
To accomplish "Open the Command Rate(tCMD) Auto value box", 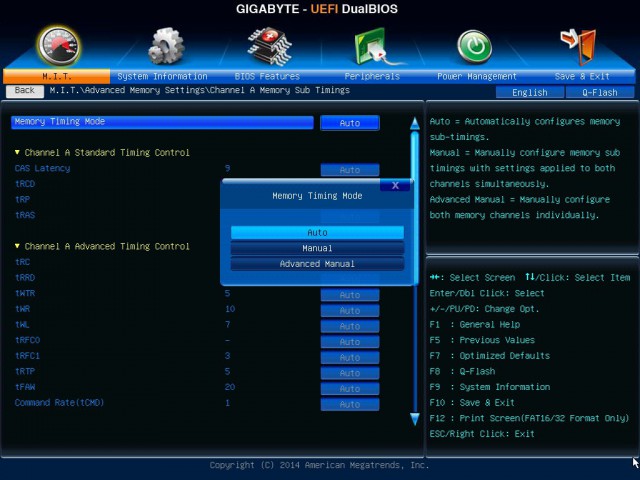I will 350,404.
